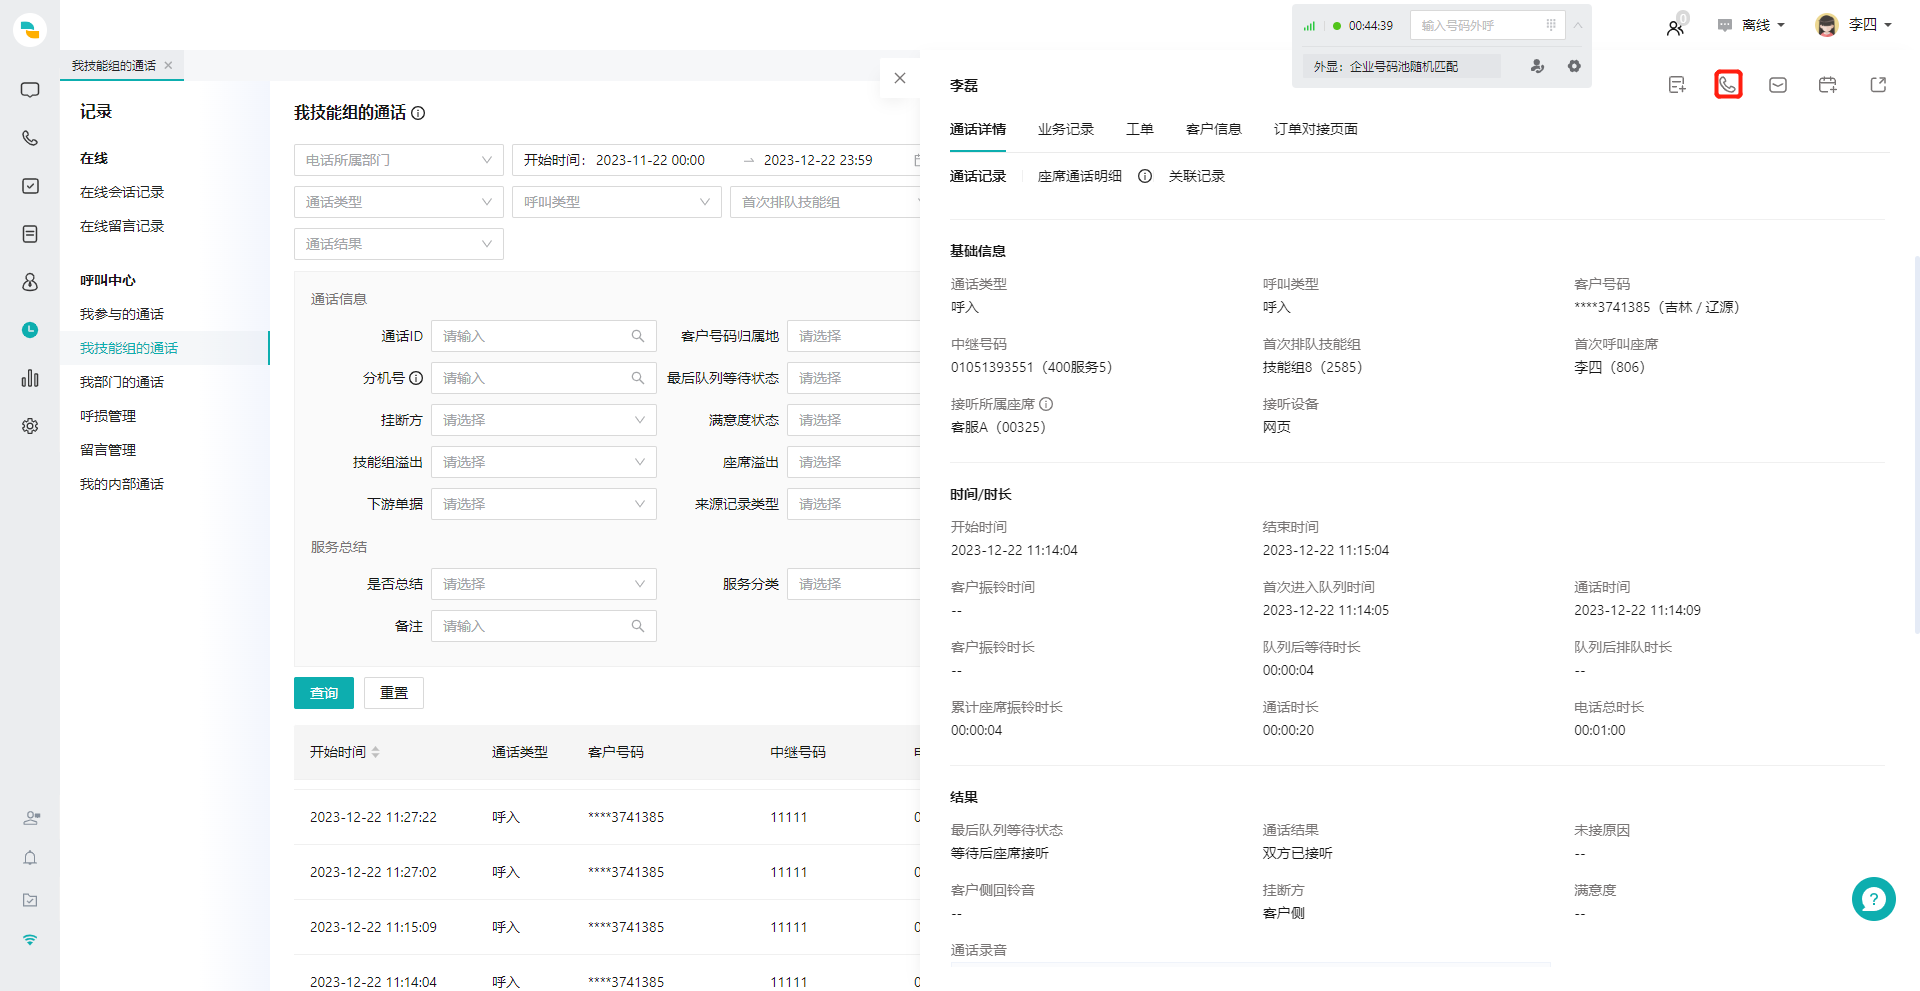Click the agent status icon in lower sidebar
The width and height of the screenshot is (1920, 991).
click(x=31, y=818)
